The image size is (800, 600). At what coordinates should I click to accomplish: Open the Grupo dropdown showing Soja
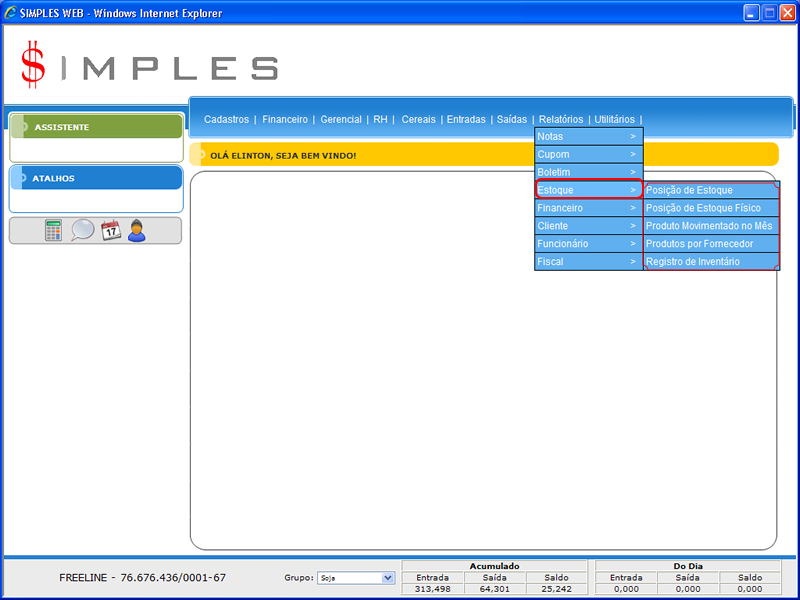356,578
